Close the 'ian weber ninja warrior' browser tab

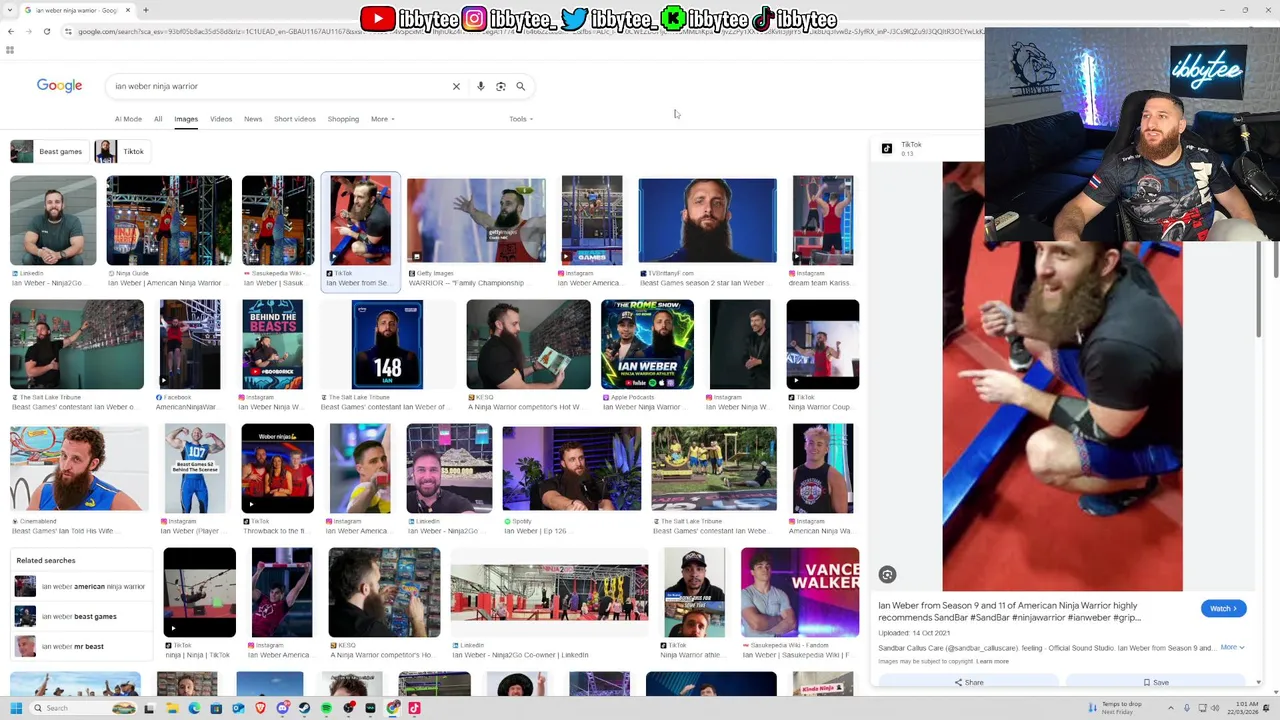point(126,10)
